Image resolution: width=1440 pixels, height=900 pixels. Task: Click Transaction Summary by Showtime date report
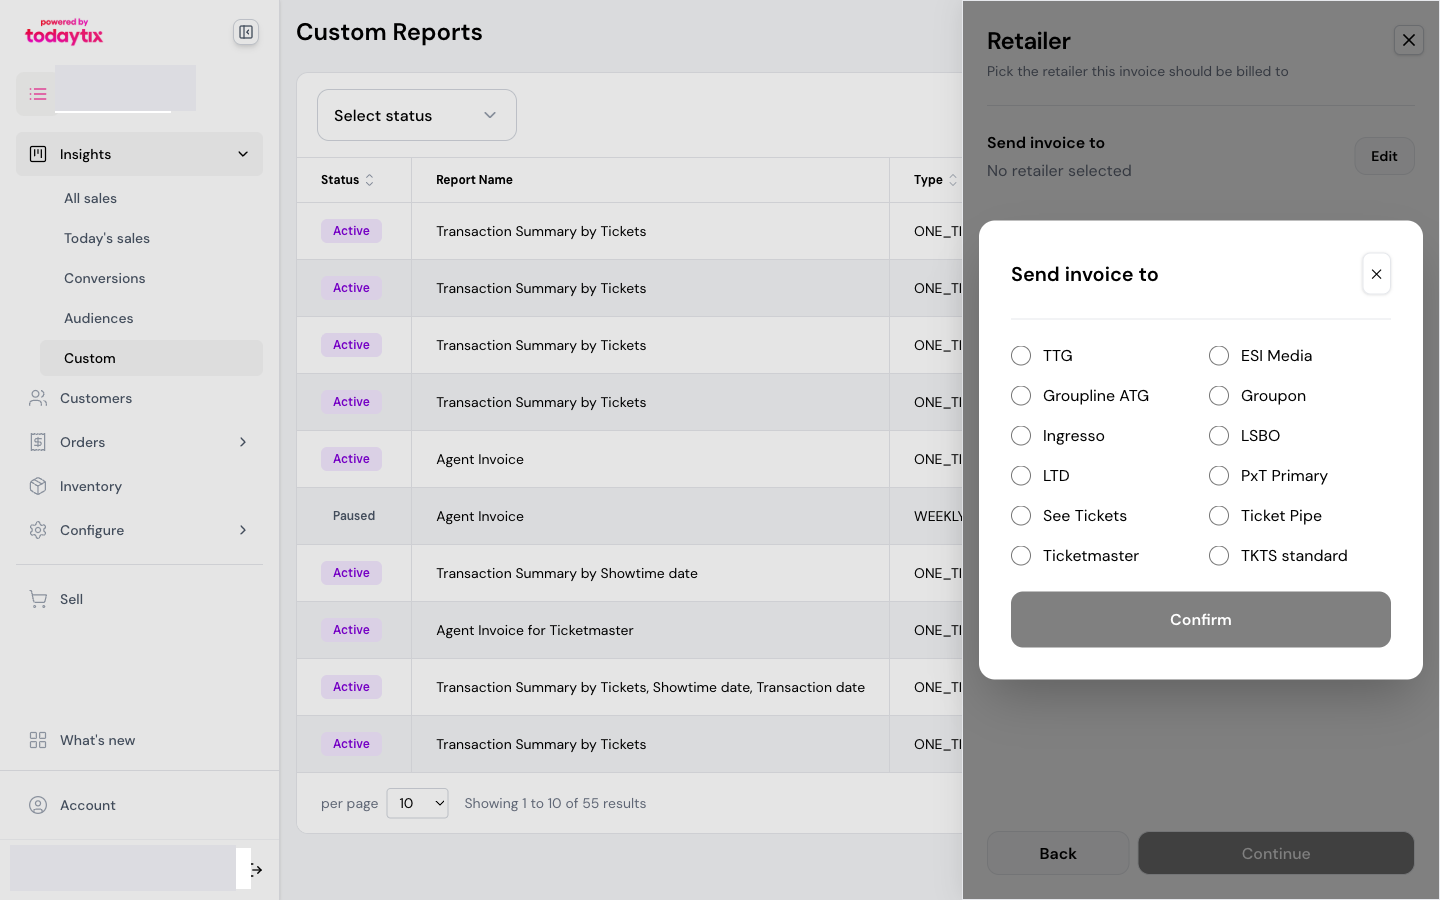(567, 573)
